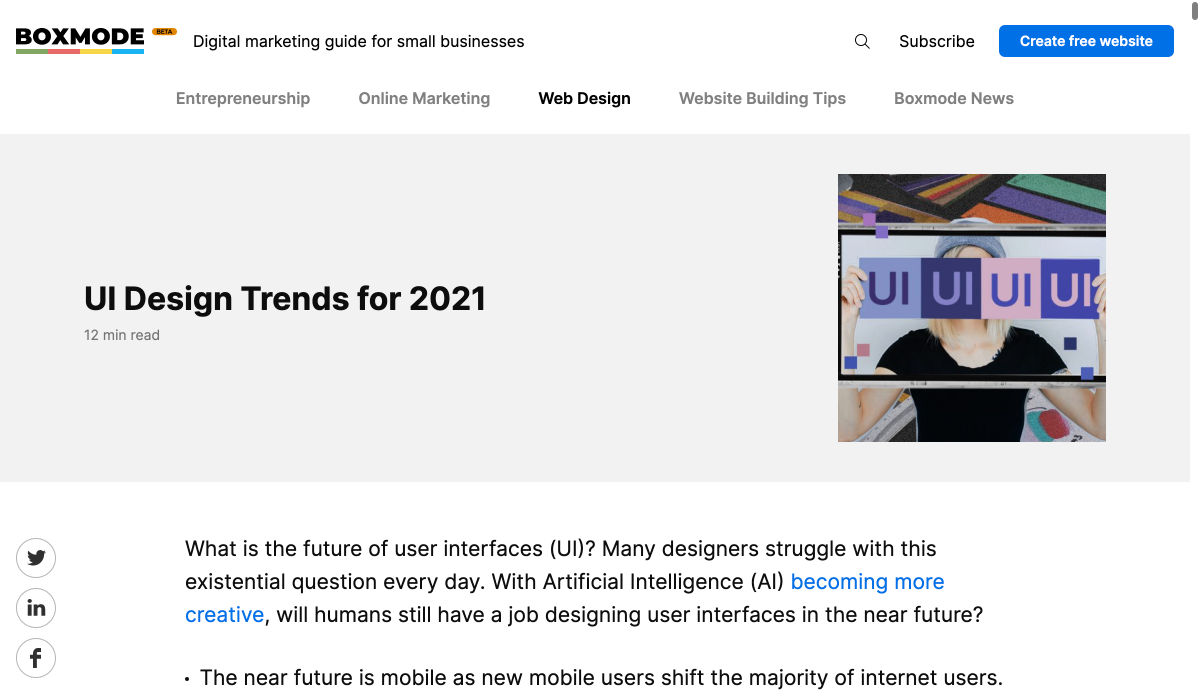
Task: Select the Web Design category
Action: tap(585, 98)
